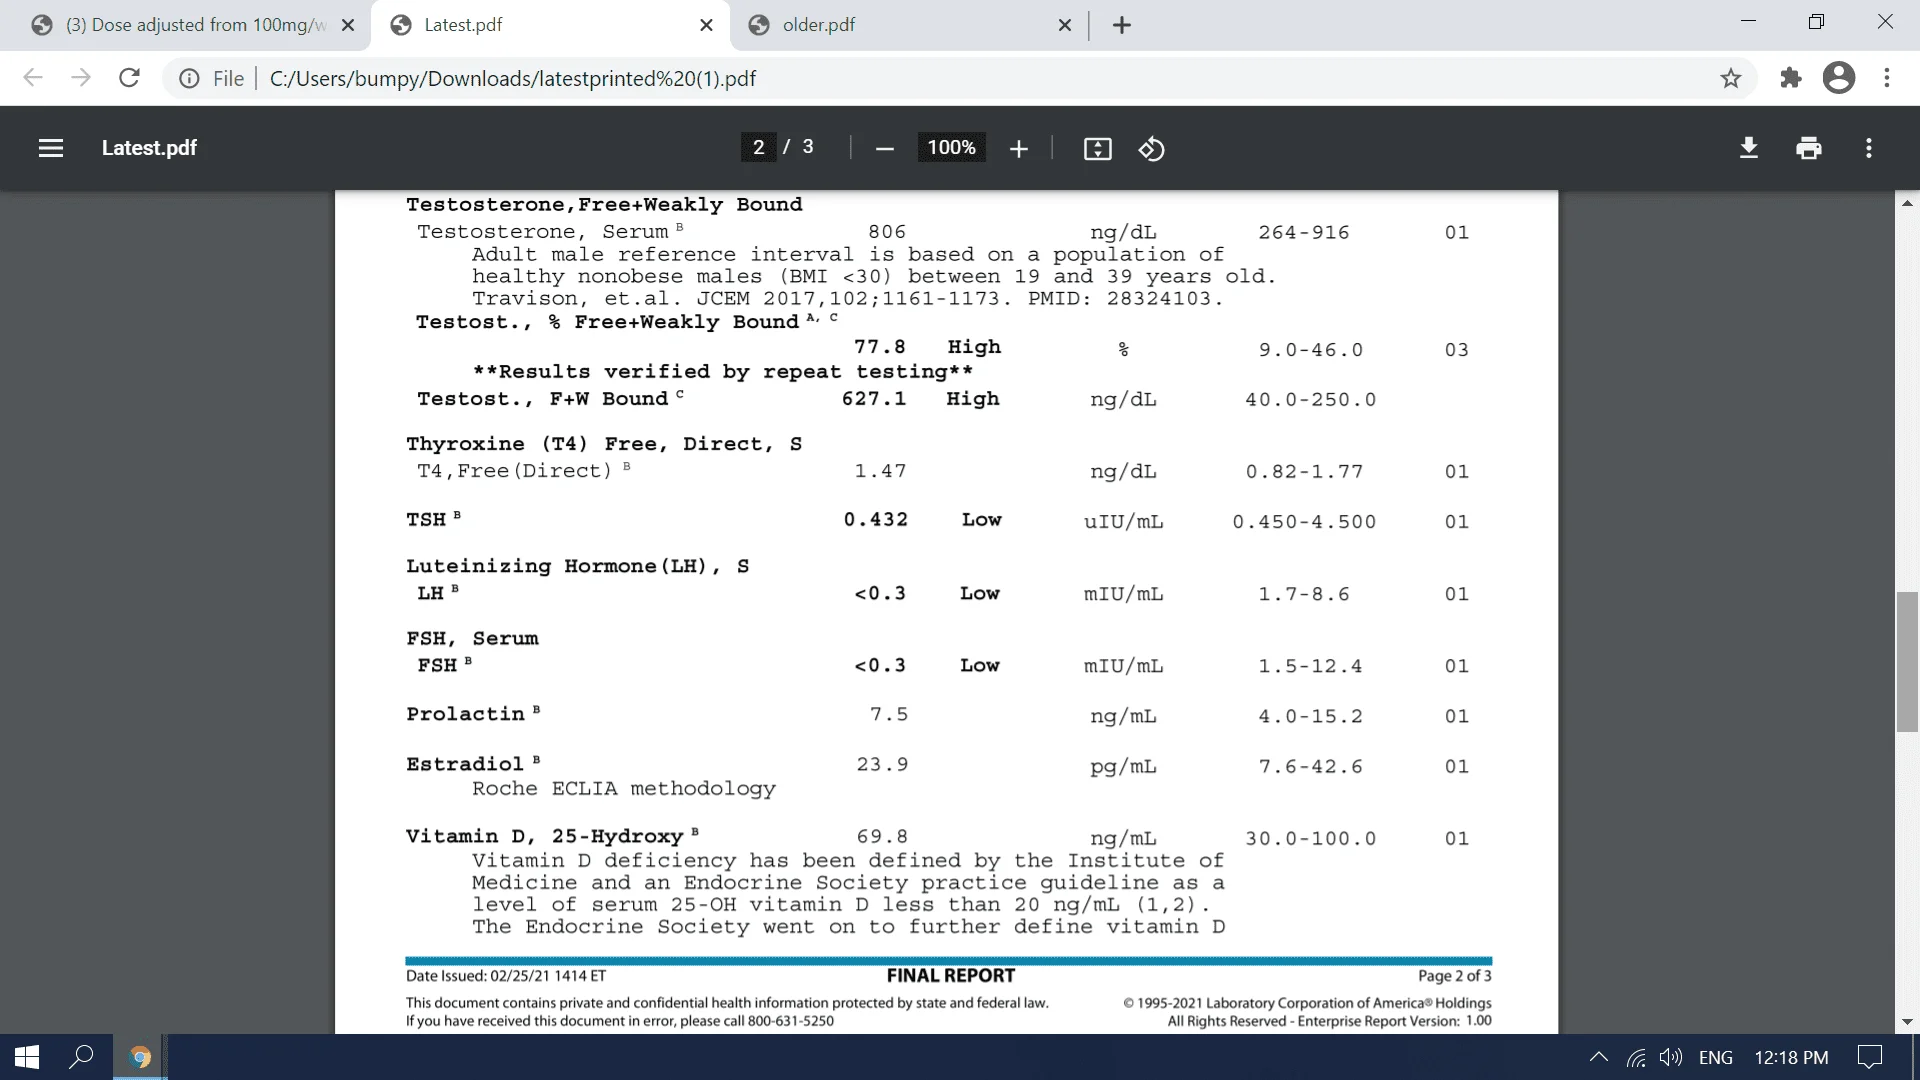This screenshot has width=1920, height=1080.
Task: Click the PDF zoom in plus icon
Action: click(x=1018, y=149)
